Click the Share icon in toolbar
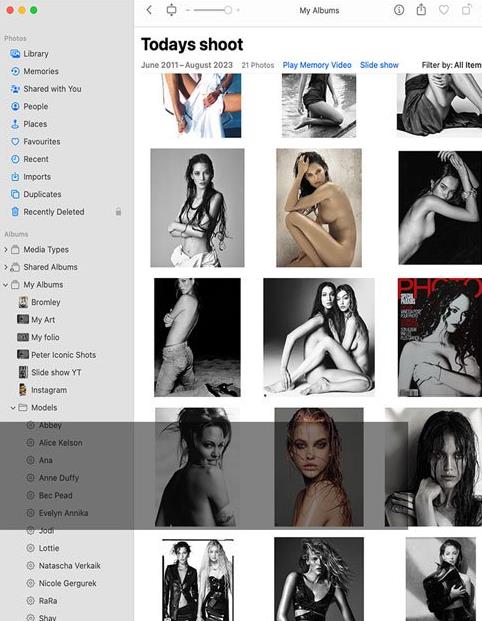 coord(421,10)
